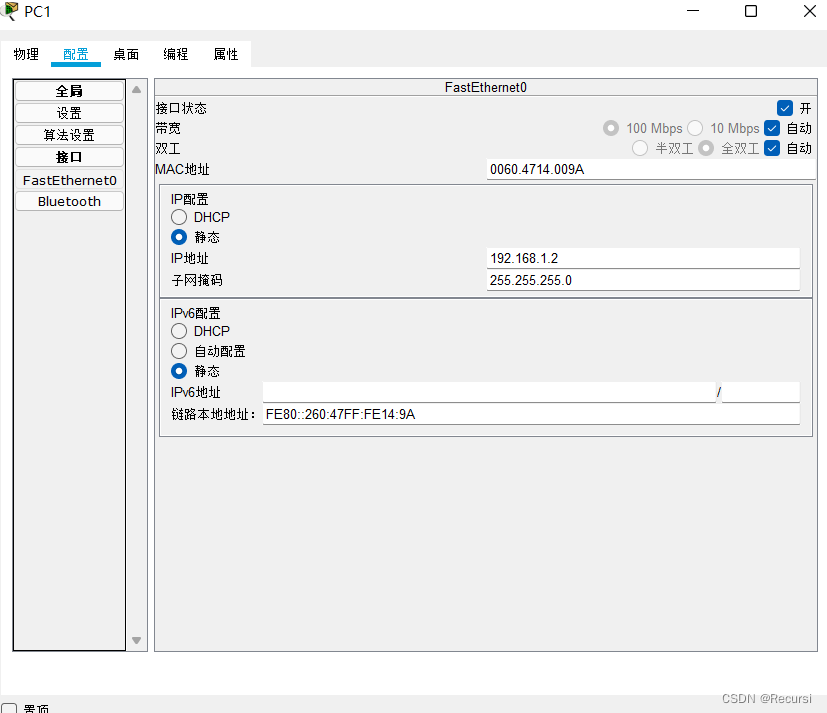Switch to the 桌面 tab
Viewport: 827px width, 713px height.
click(126, 54)
